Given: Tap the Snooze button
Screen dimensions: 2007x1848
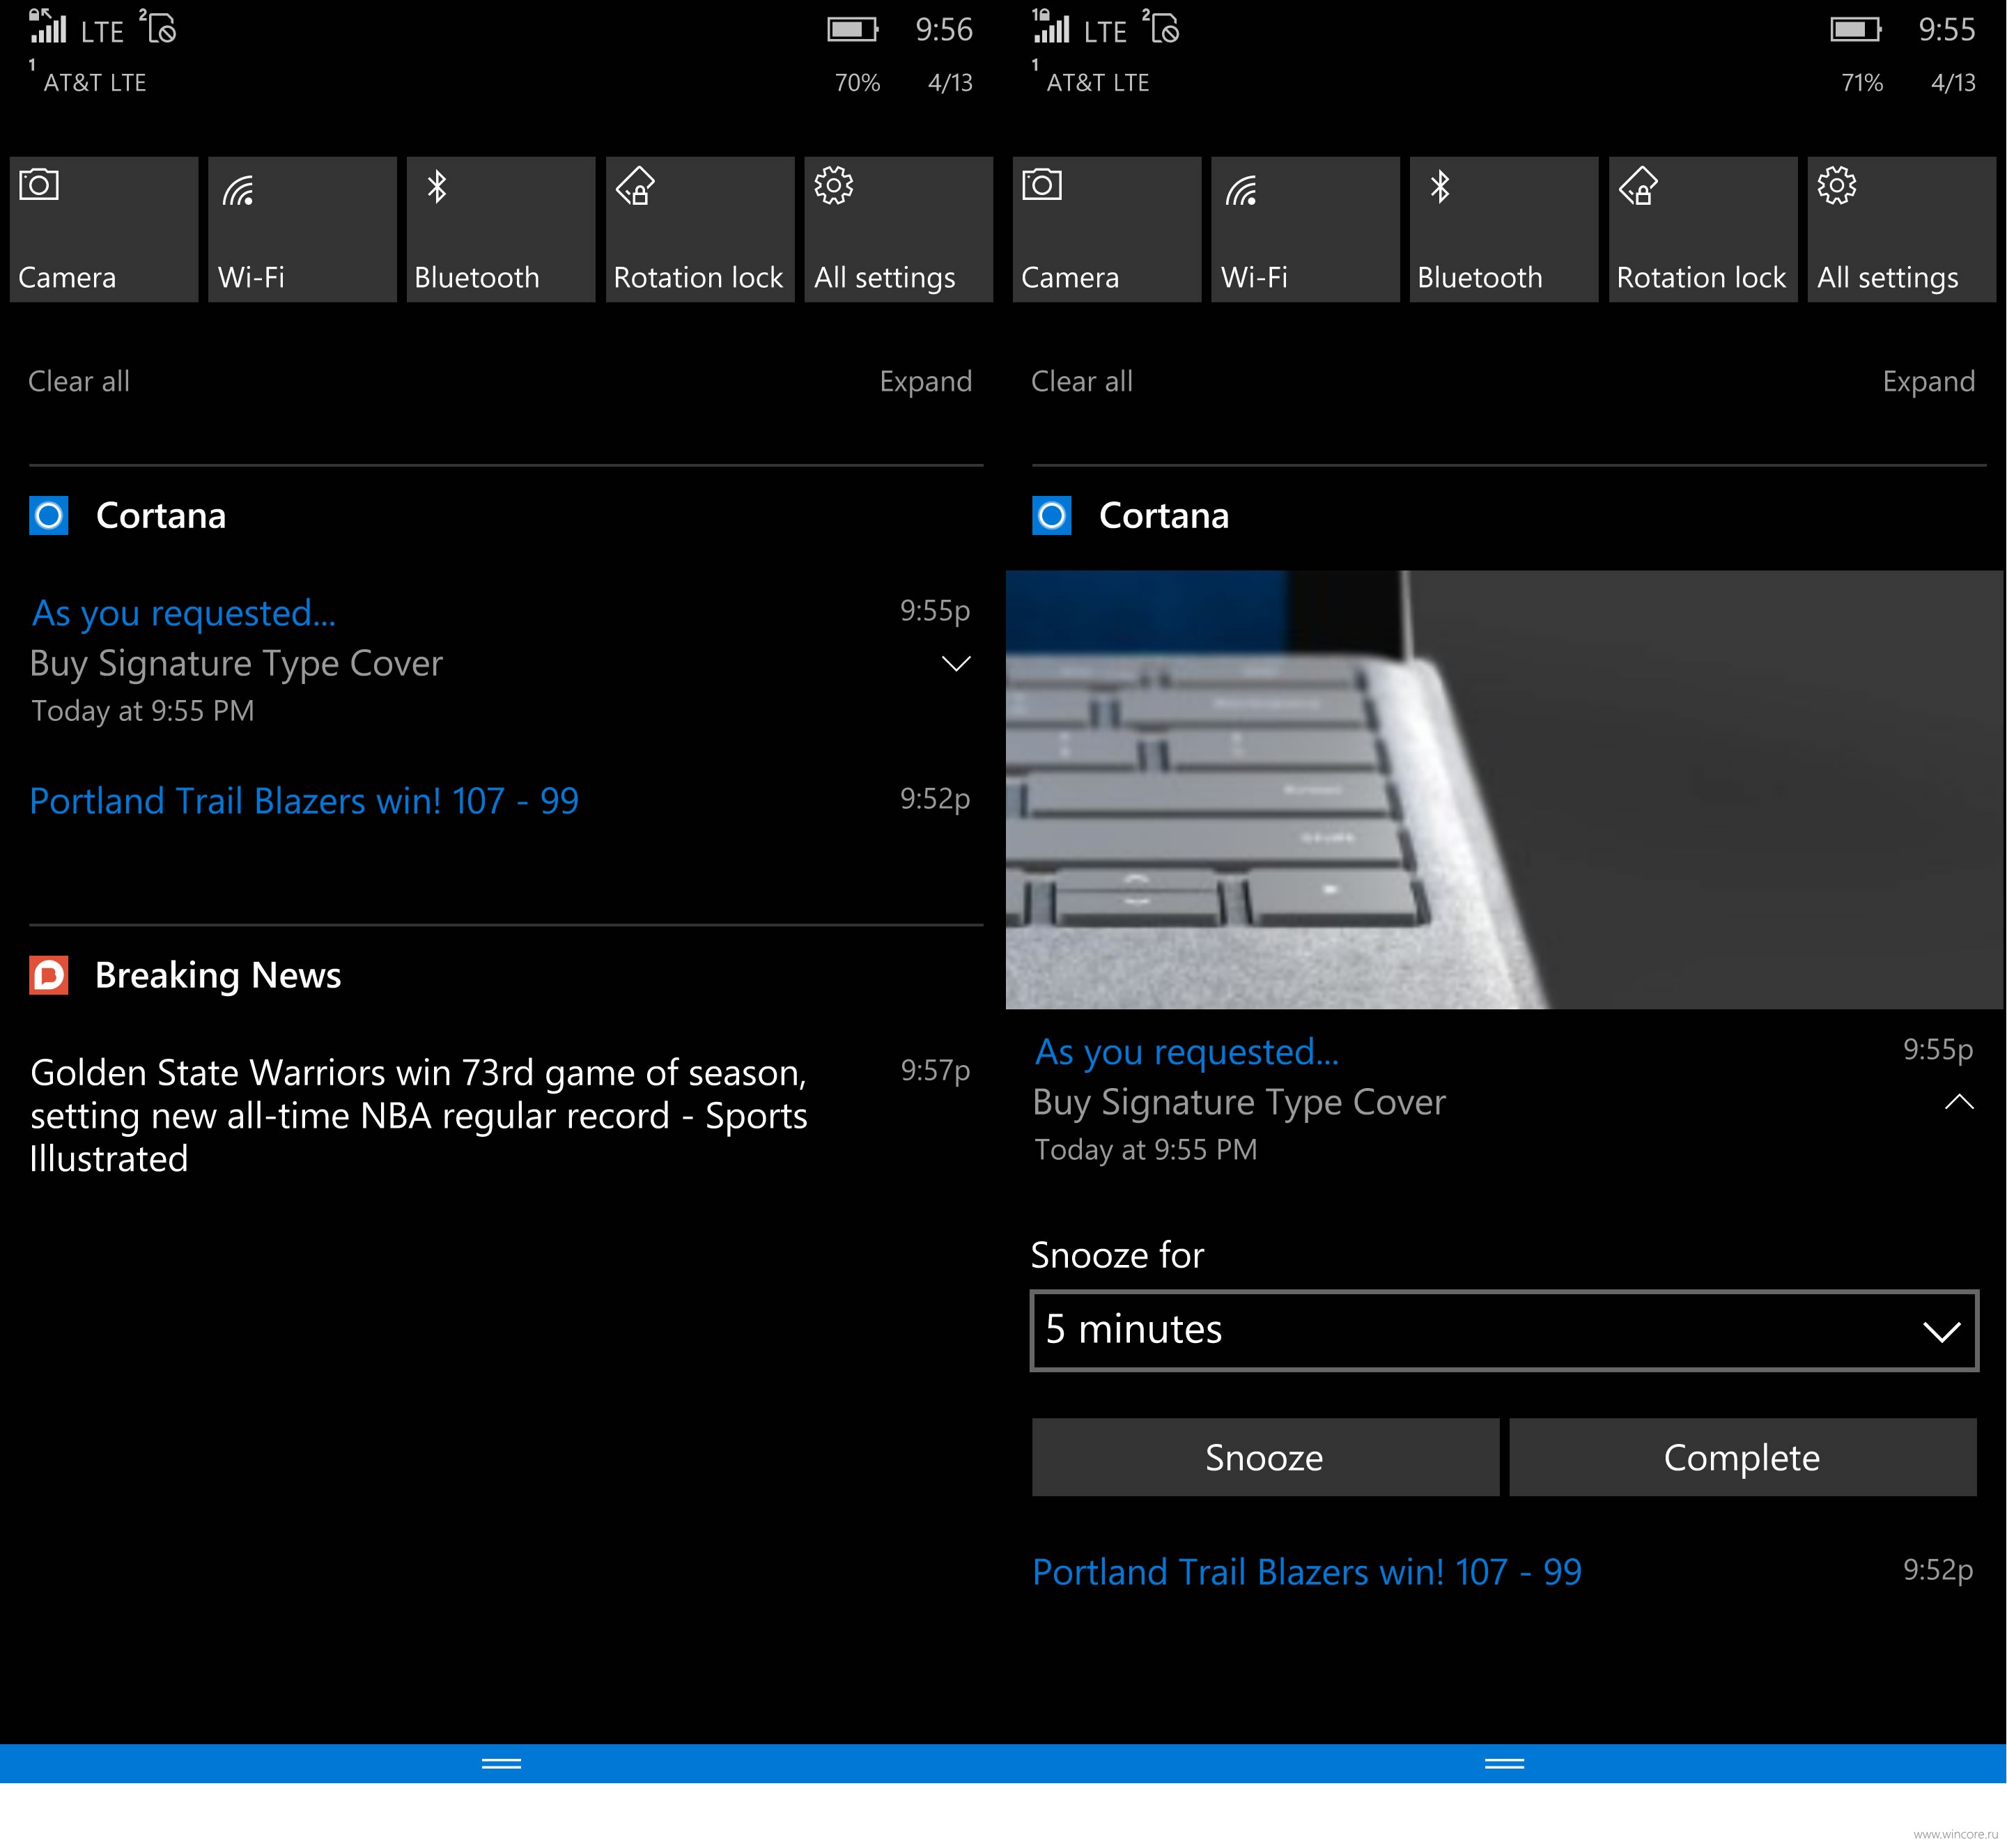Looking at the screenshot, I should (1265, 1457).
